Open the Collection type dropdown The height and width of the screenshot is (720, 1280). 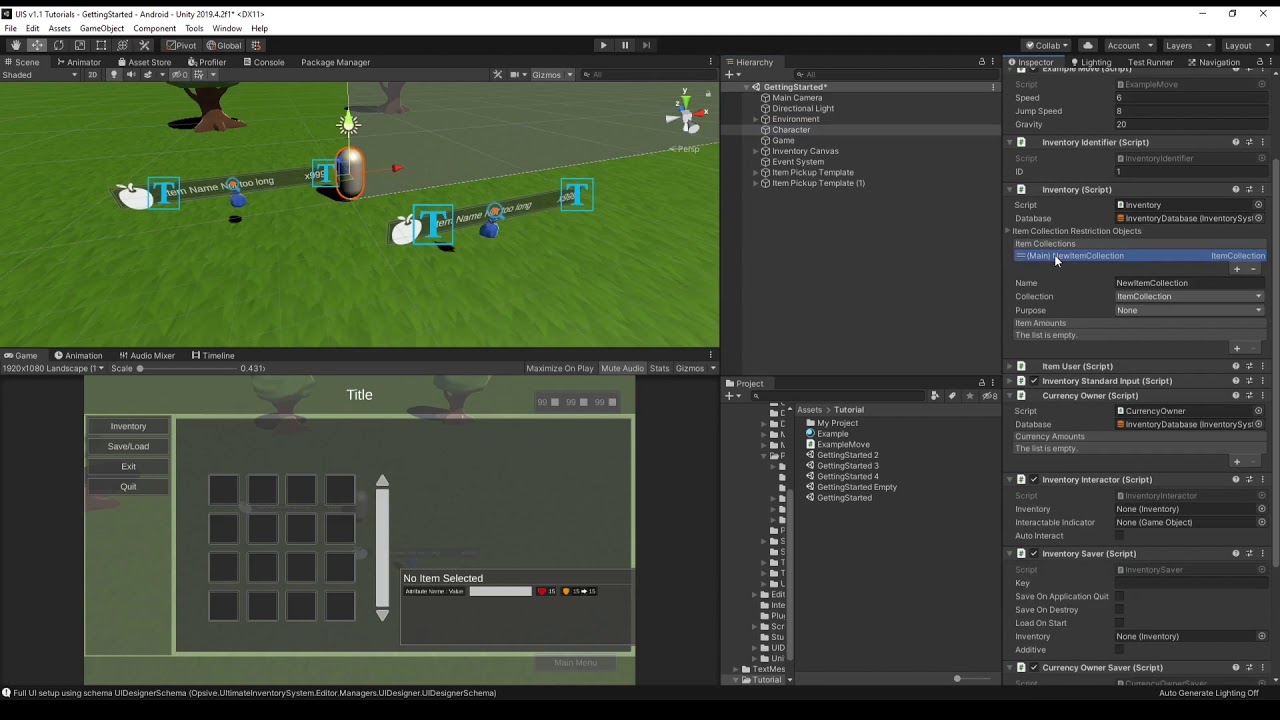click(x=1189, y=297)
